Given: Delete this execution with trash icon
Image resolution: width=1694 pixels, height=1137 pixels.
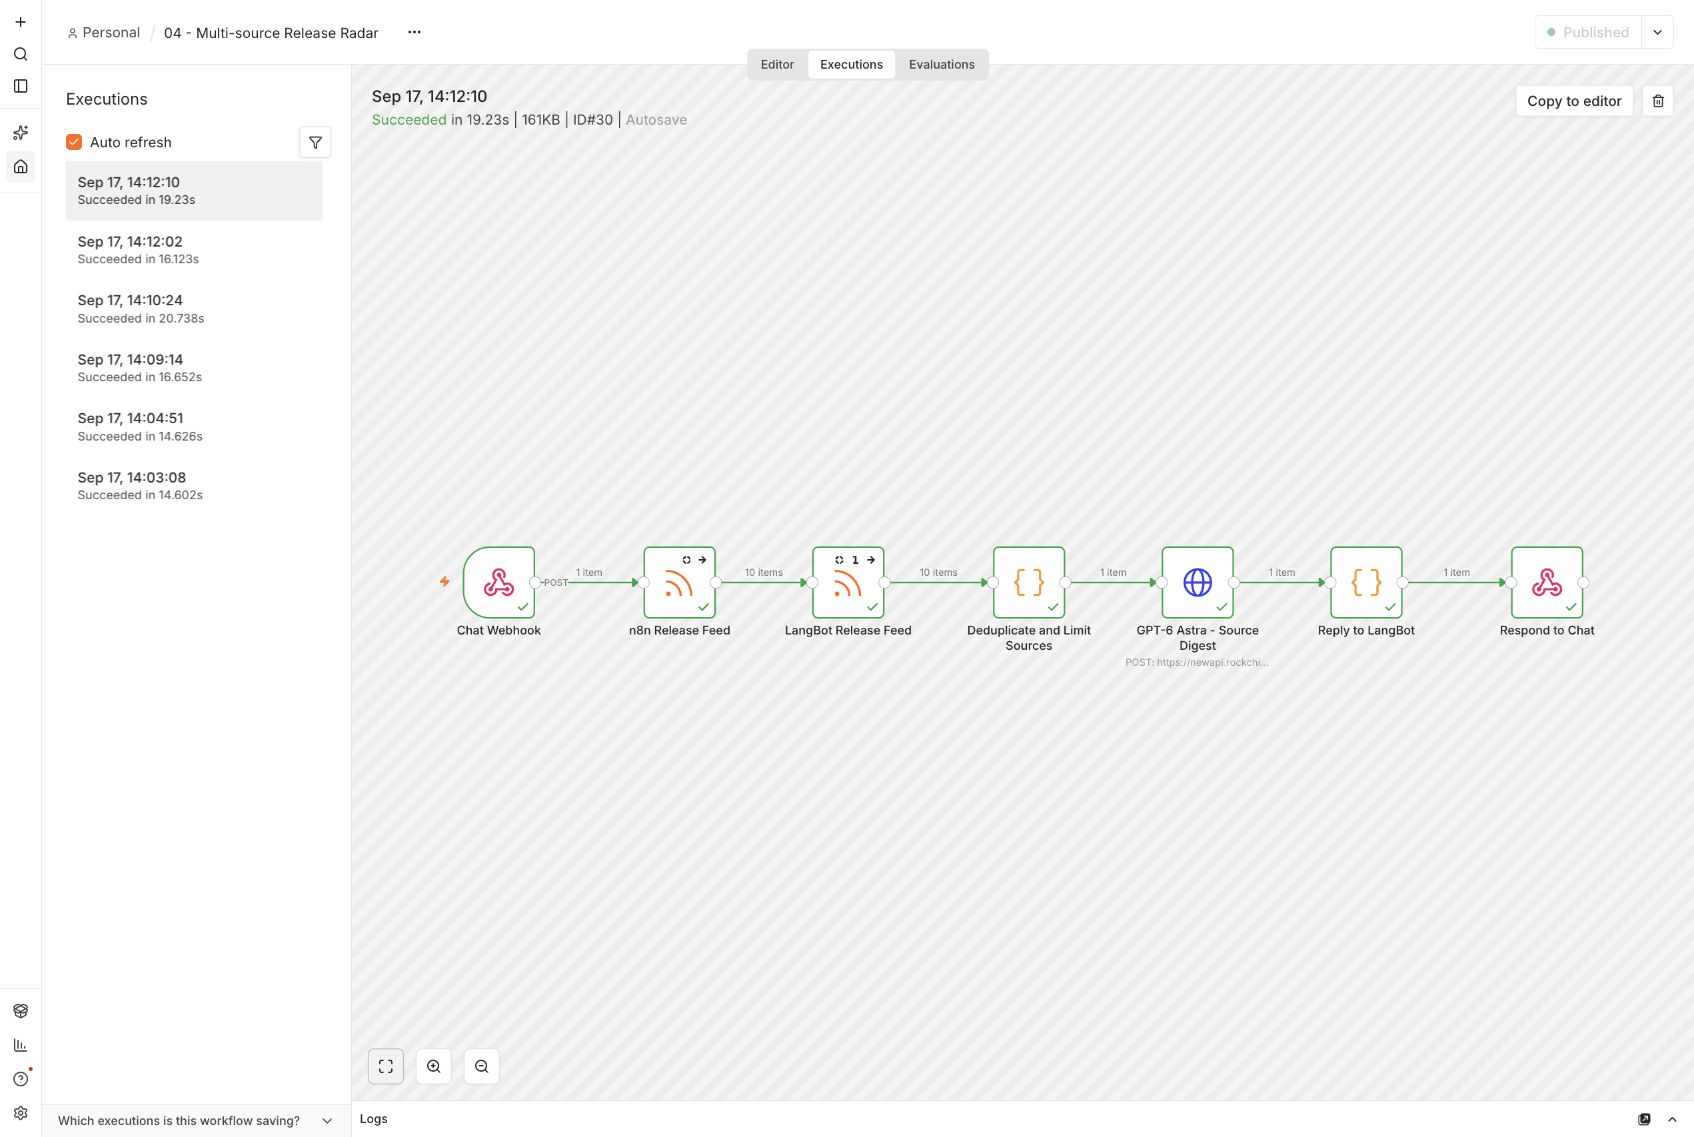Looking at the screenshot, I should [1658, 101].
